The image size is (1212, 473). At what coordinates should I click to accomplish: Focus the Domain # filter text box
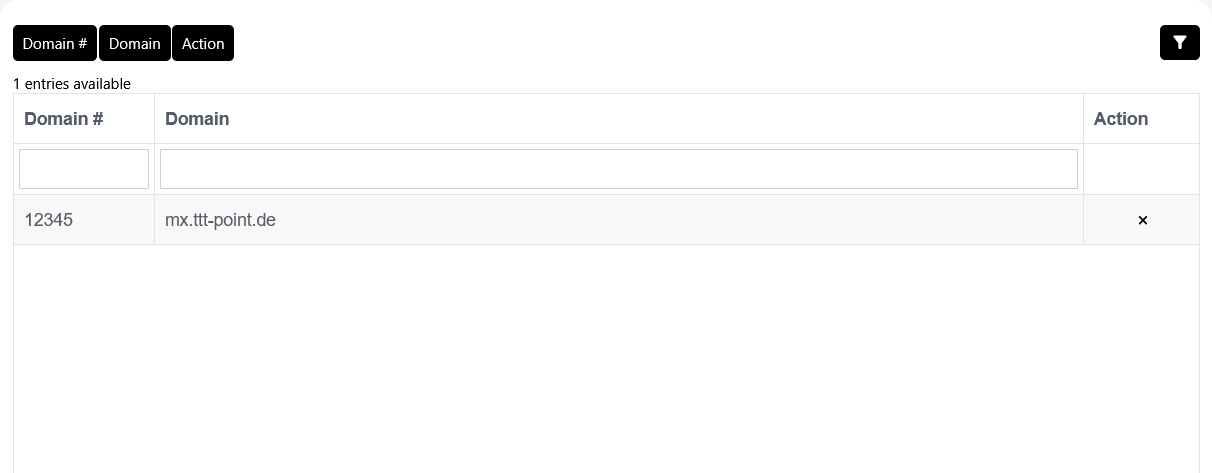pos(84,169)
